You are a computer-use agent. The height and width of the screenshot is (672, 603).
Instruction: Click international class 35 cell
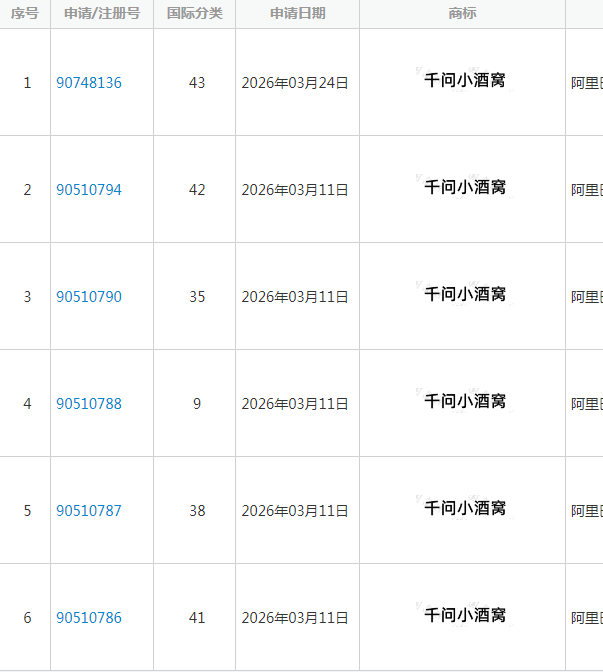tap(197, 297)
